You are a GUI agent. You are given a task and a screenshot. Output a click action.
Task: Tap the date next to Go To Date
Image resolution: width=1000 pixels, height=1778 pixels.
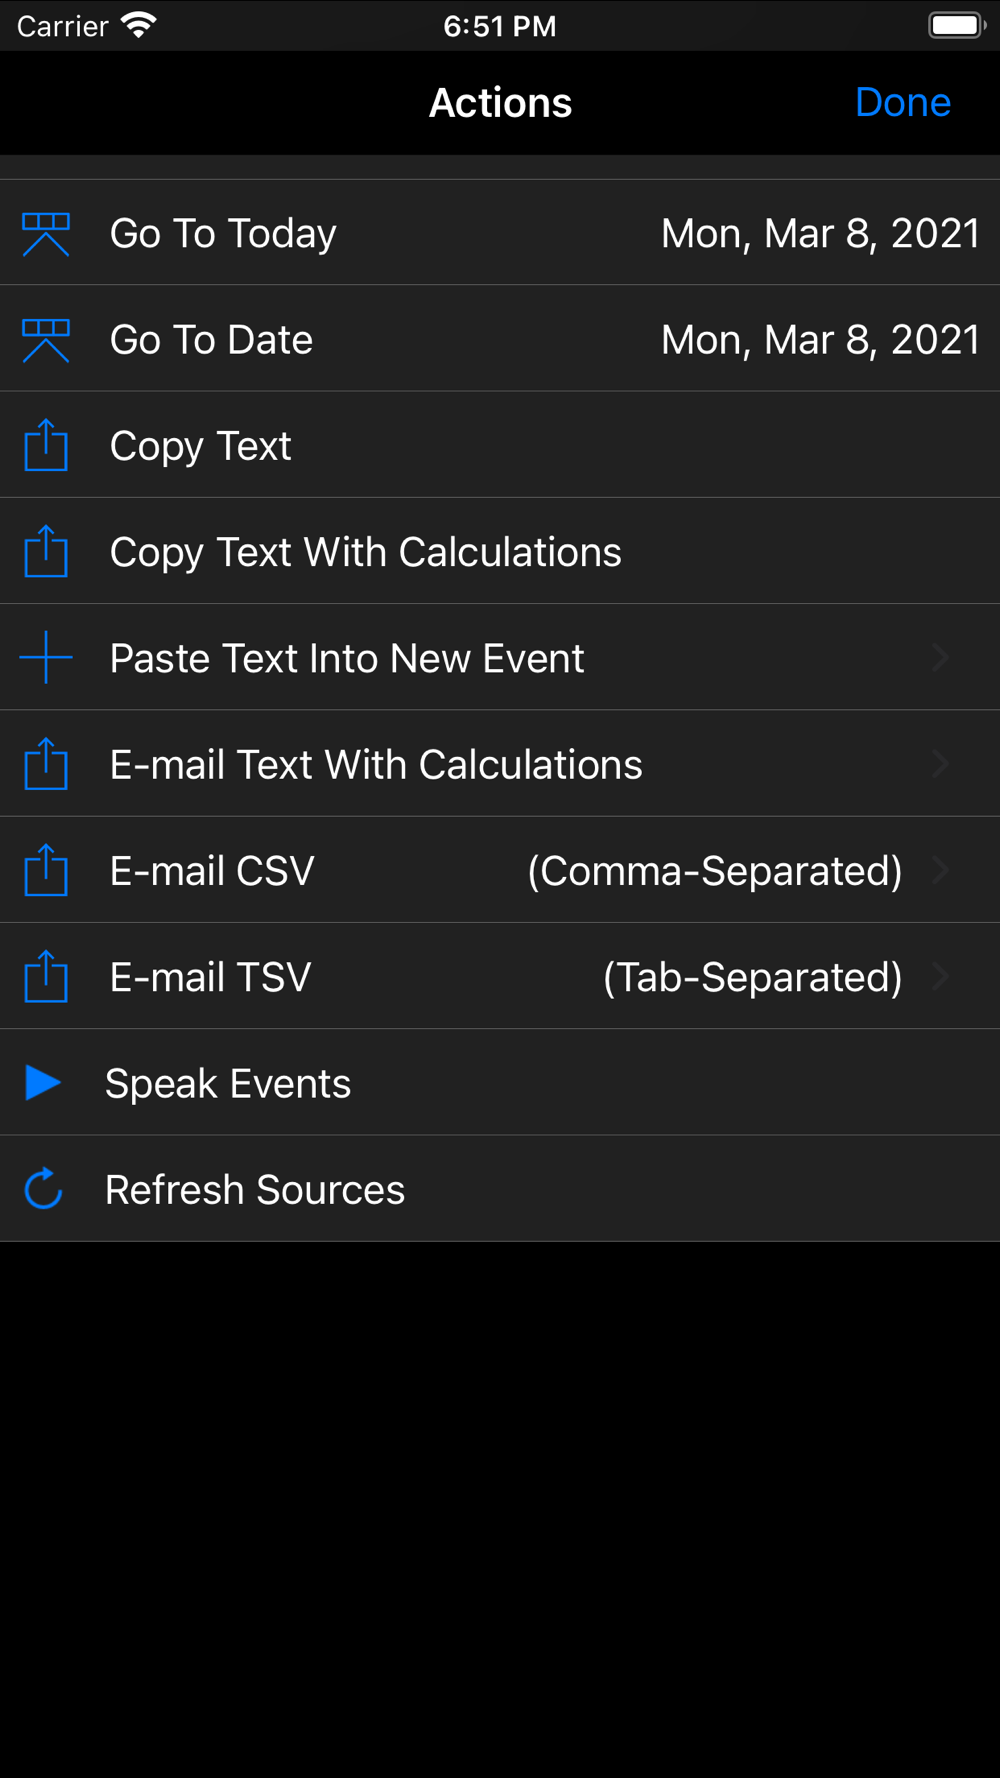tap(820, 340)
